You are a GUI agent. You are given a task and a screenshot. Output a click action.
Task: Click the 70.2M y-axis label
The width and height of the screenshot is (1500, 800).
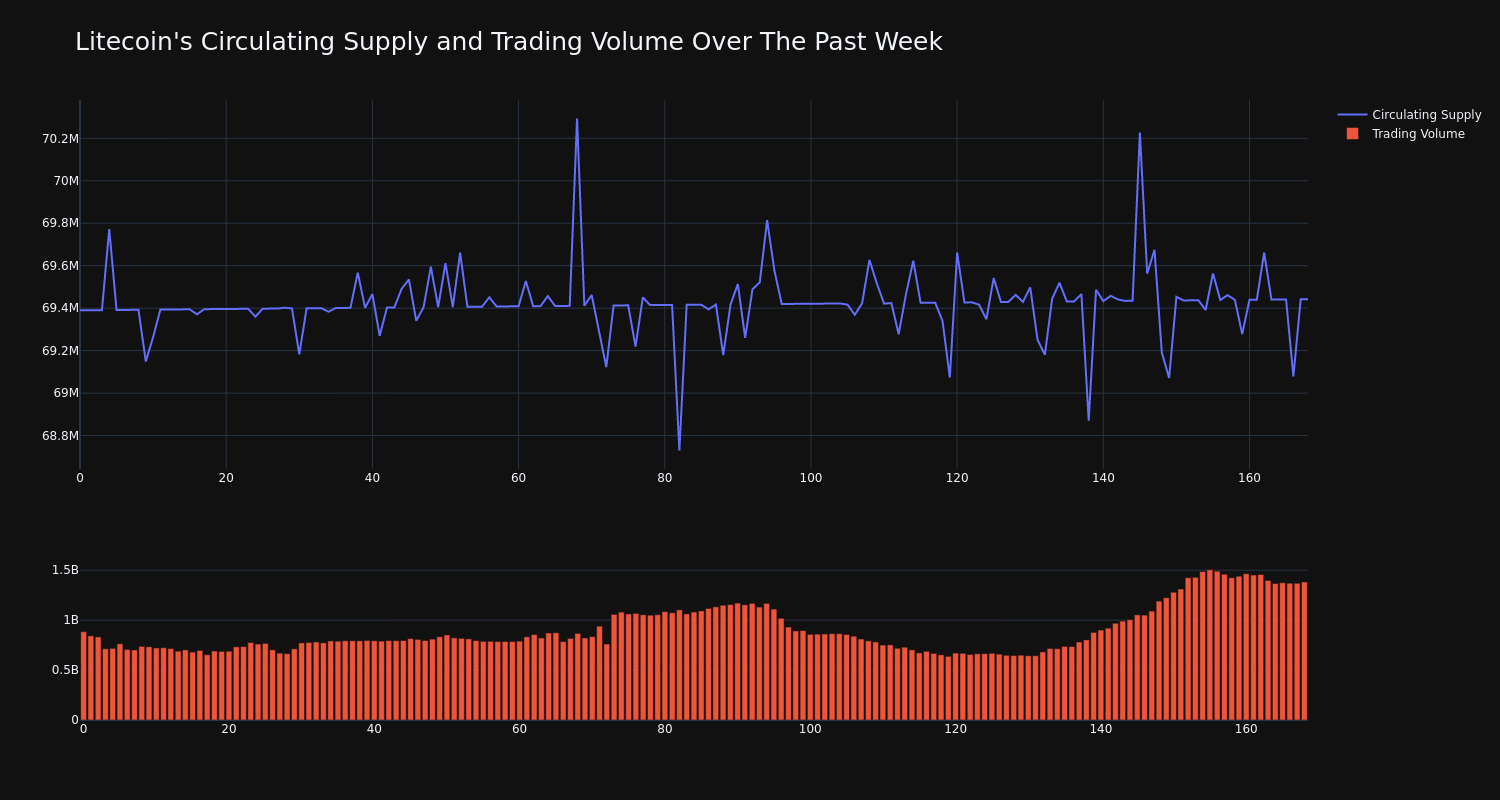[x=60, y=138]
